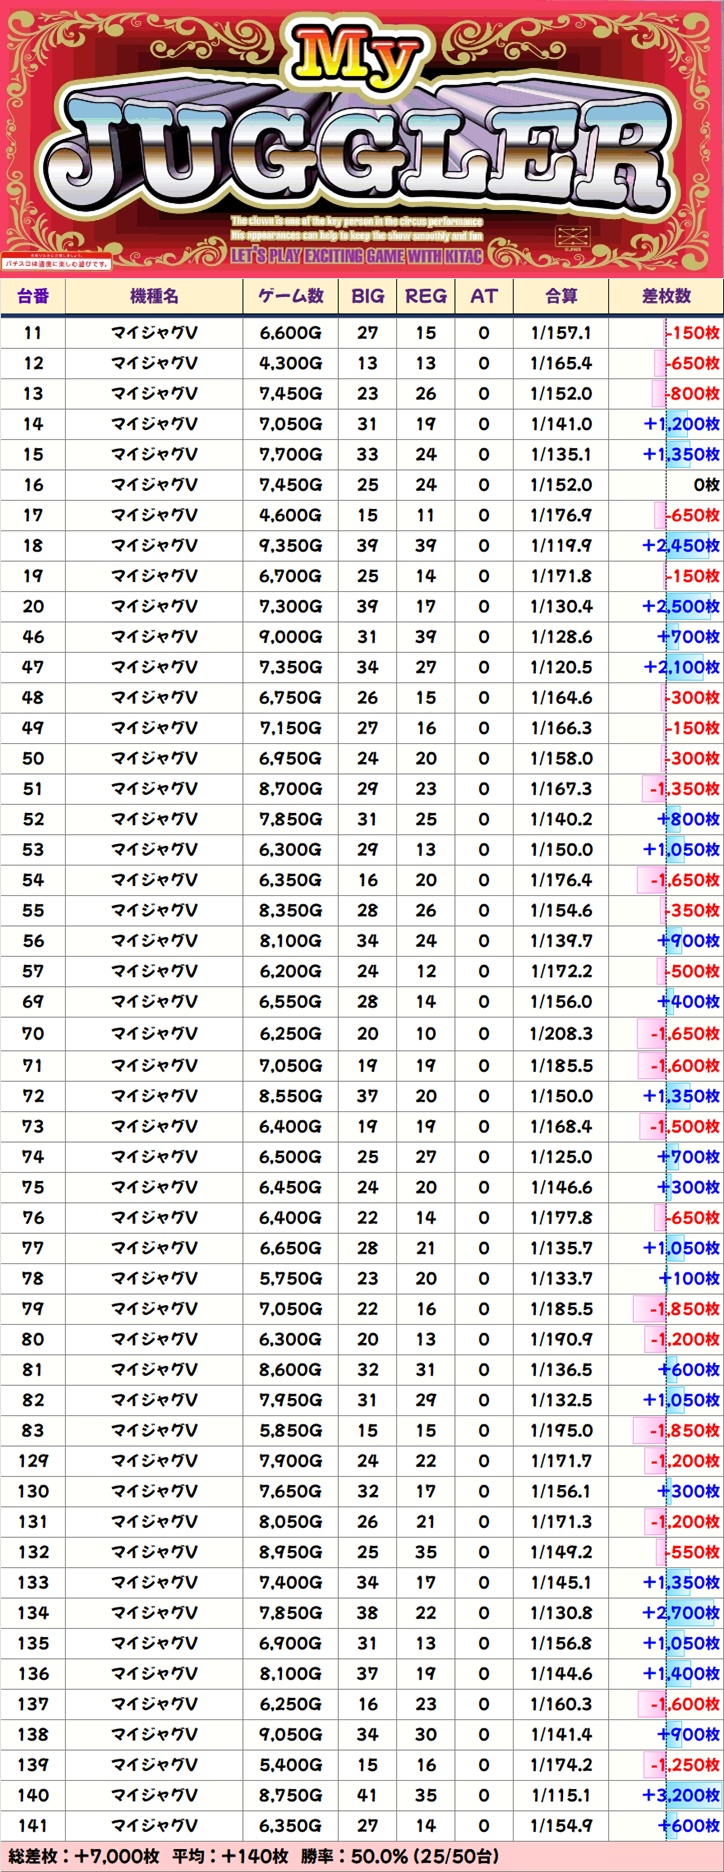Sort by the 差枚数 column header
The height and width of the screenshot is (1872, 724).
[x=666, y=297]
